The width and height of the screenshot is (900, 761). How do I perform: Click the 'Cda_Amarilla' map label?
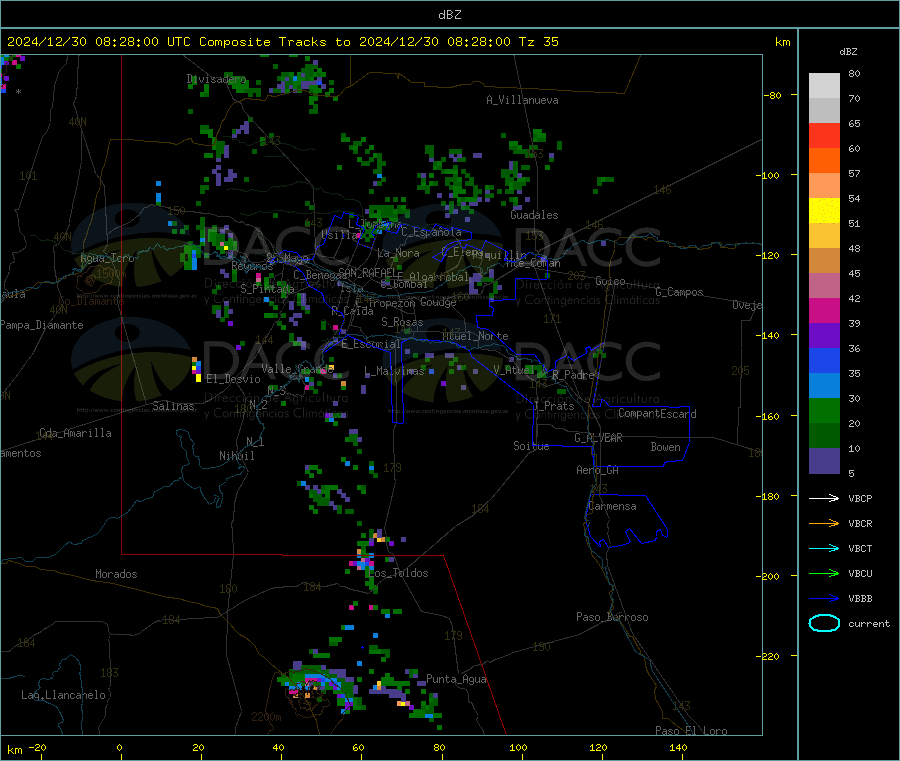point(75,433)
